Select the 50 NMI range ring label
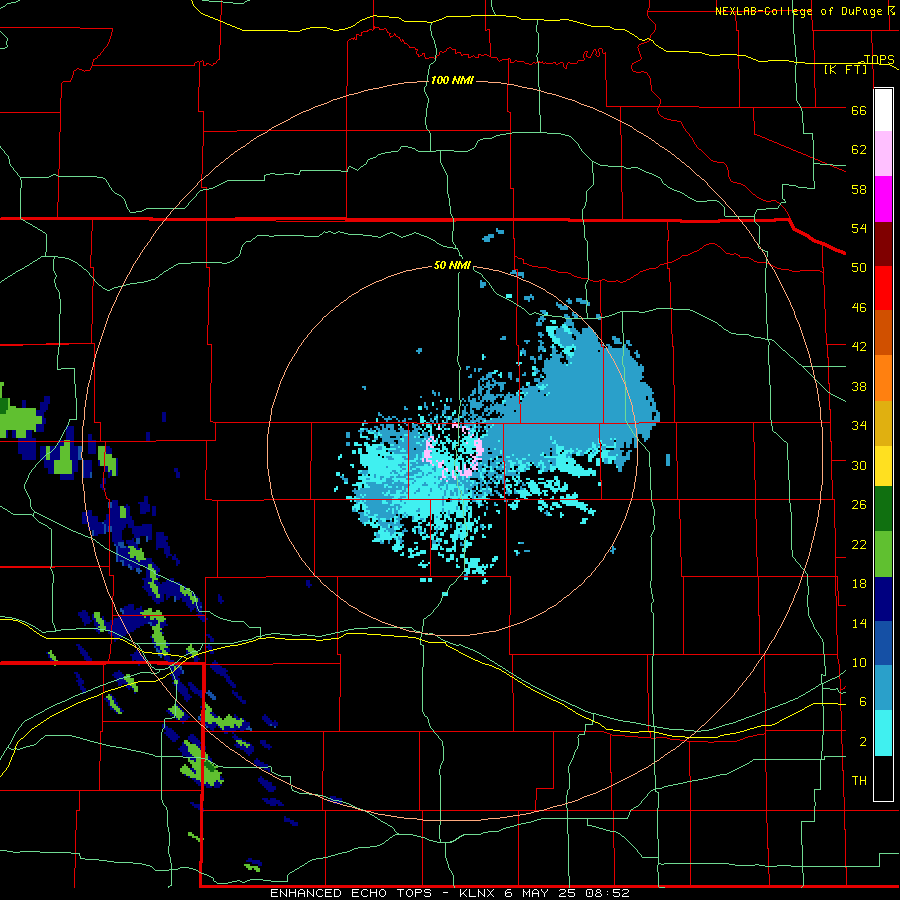This screenshot has width=900, height=900. click(x=452, y=265)
